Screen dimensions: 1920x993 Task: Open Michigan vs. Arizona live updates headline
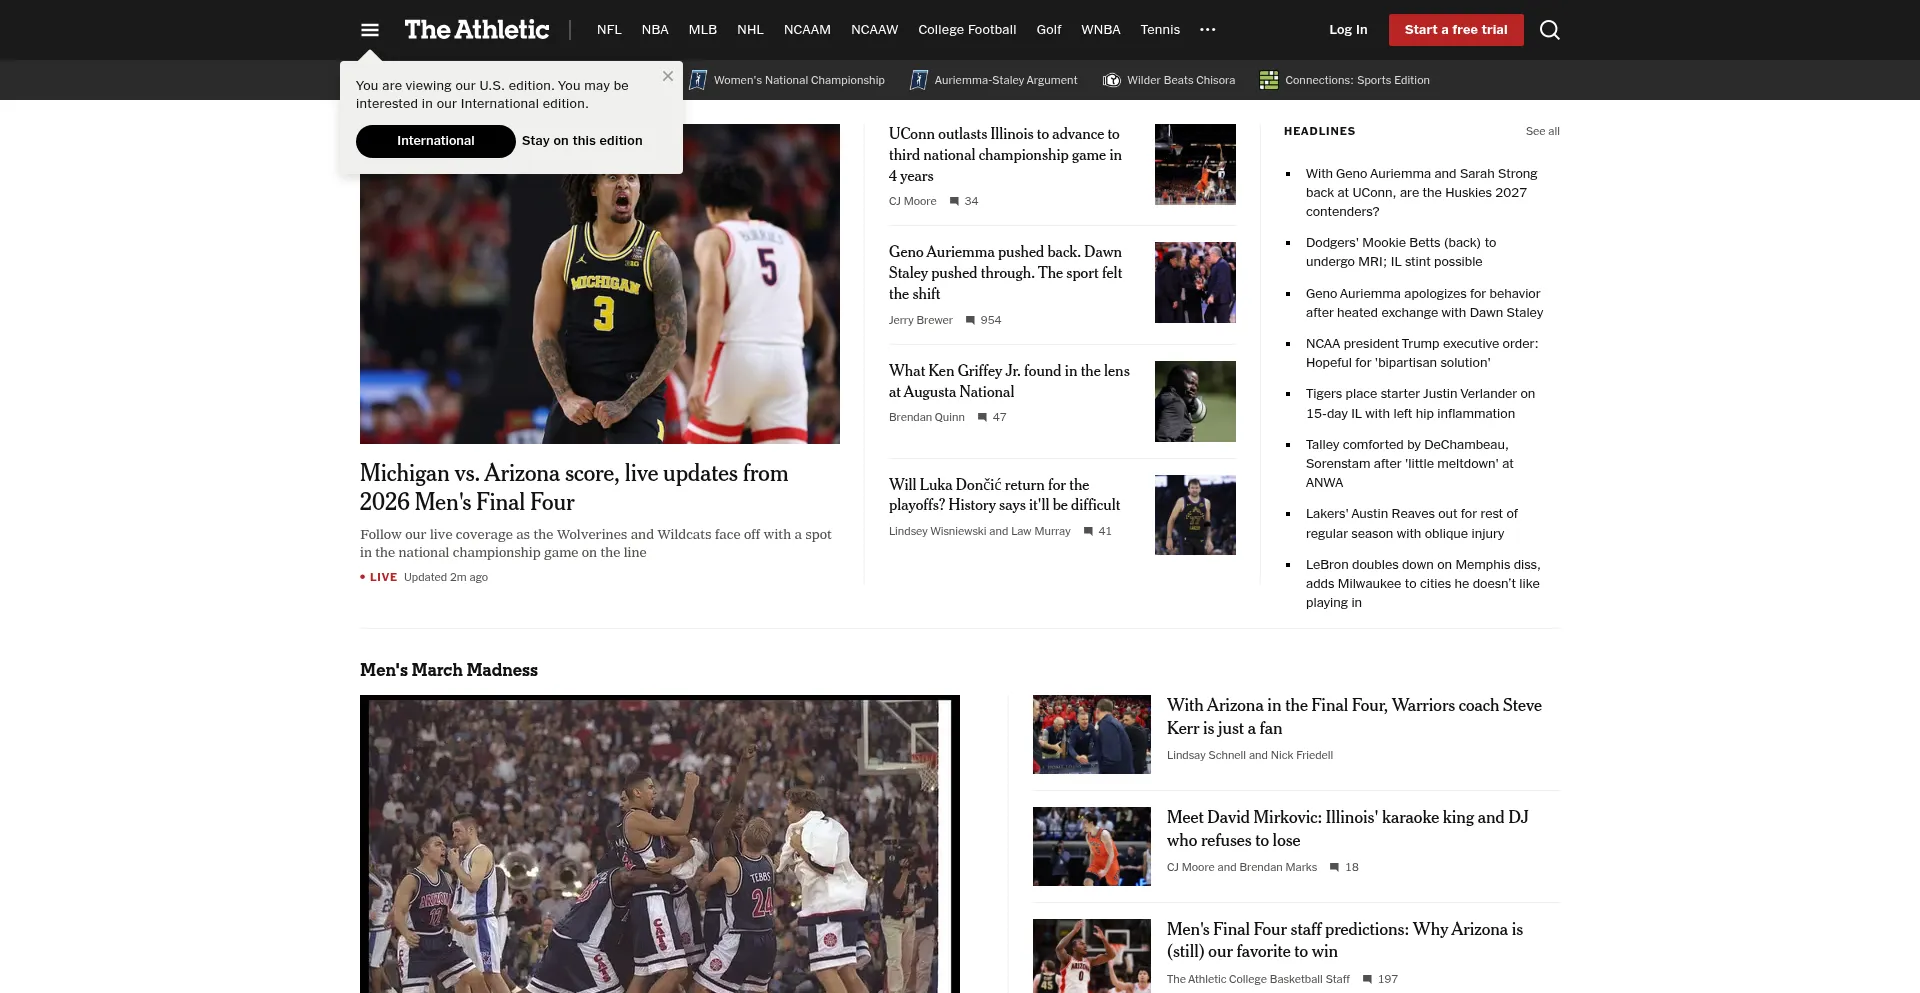[x=574, y=488]
